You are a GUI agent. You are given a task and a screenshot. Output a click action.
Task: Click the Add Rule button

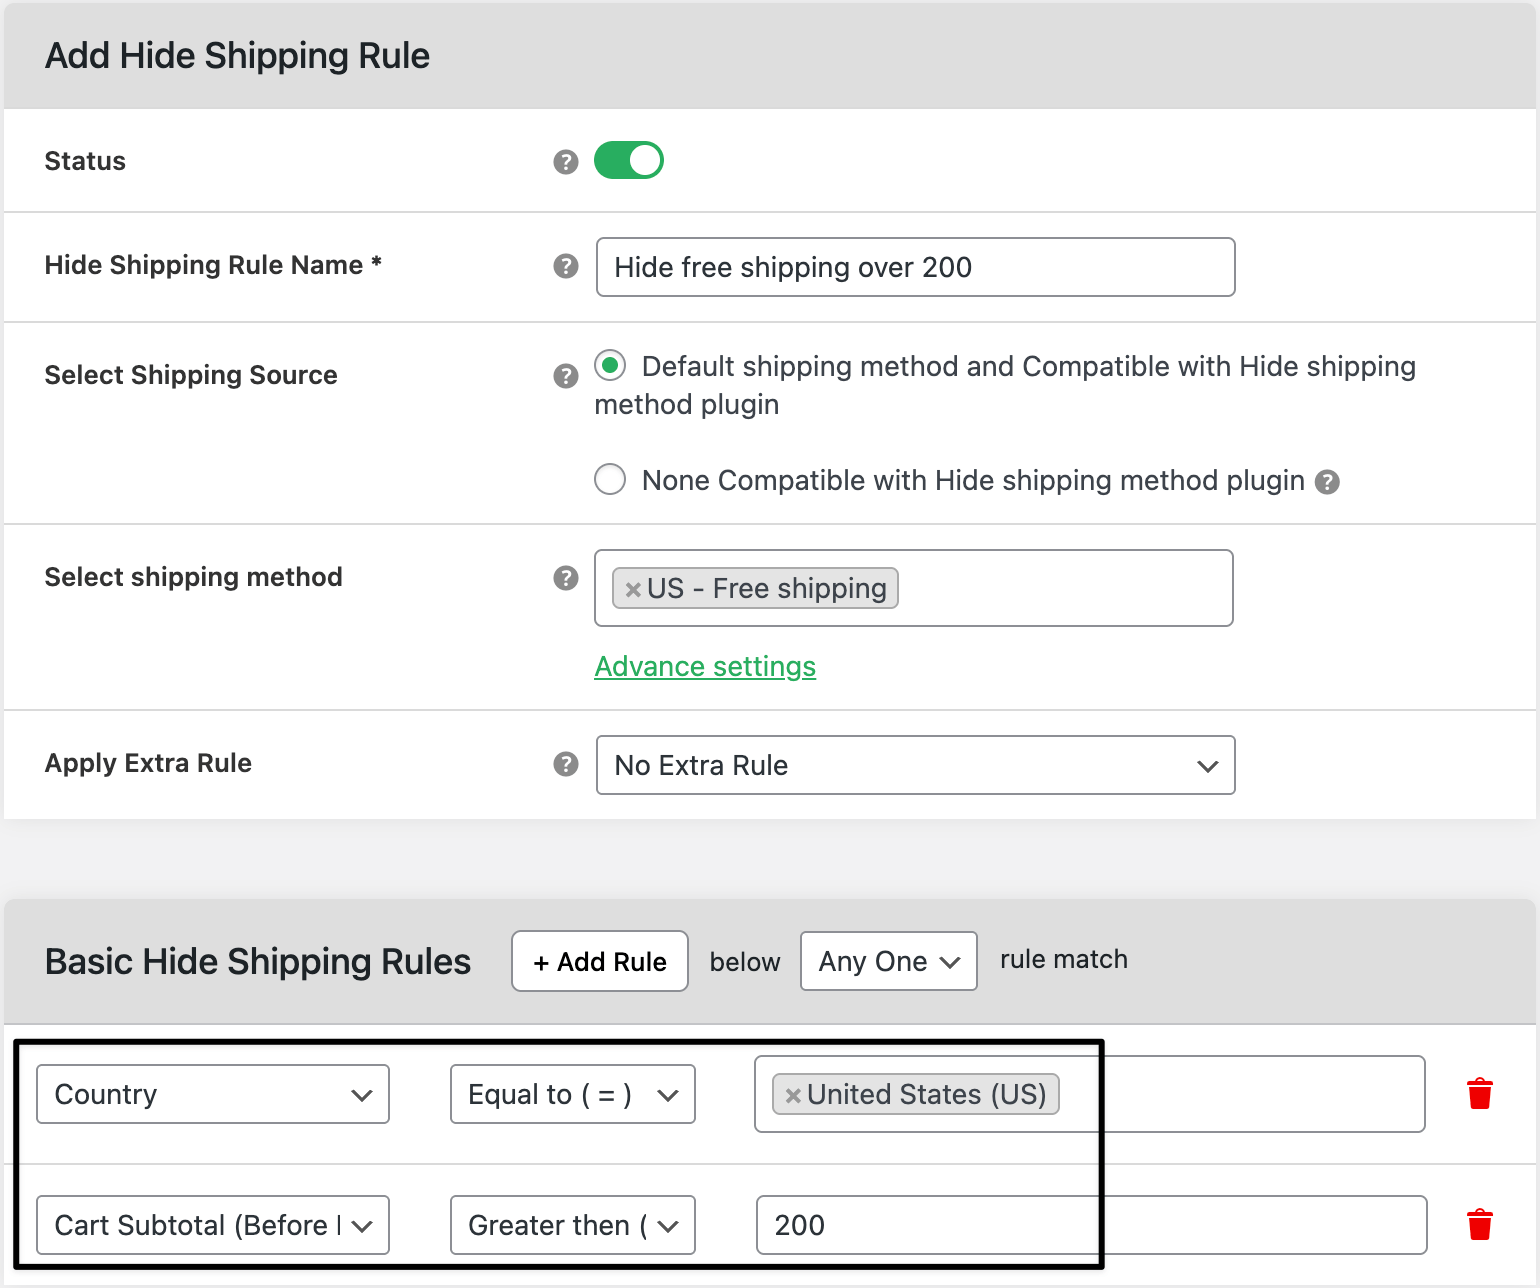click(x=599, y=961)
